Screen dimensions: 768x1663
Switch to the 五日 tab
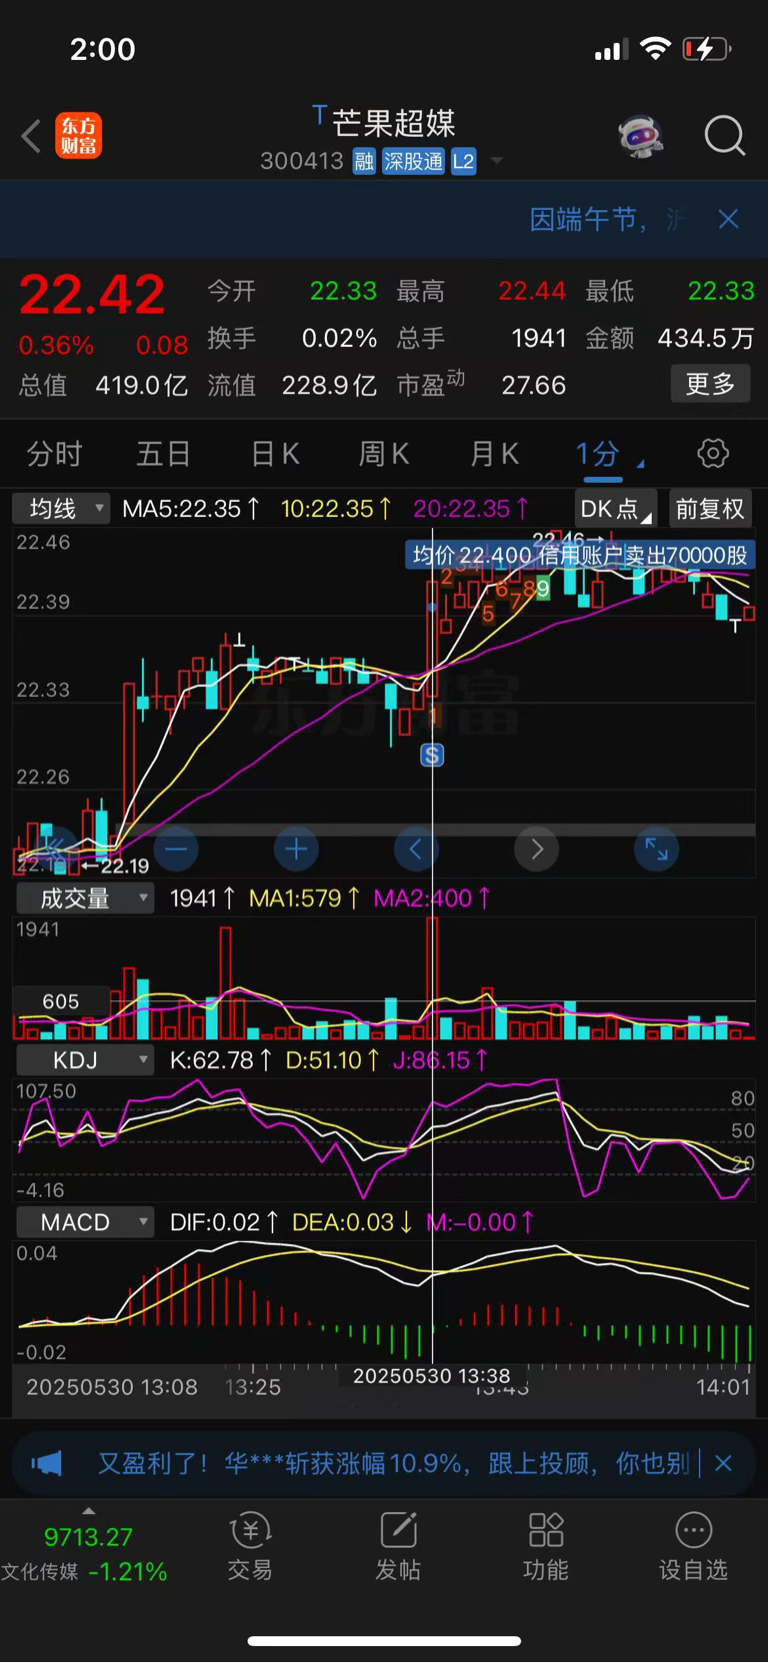coord(164,454)
